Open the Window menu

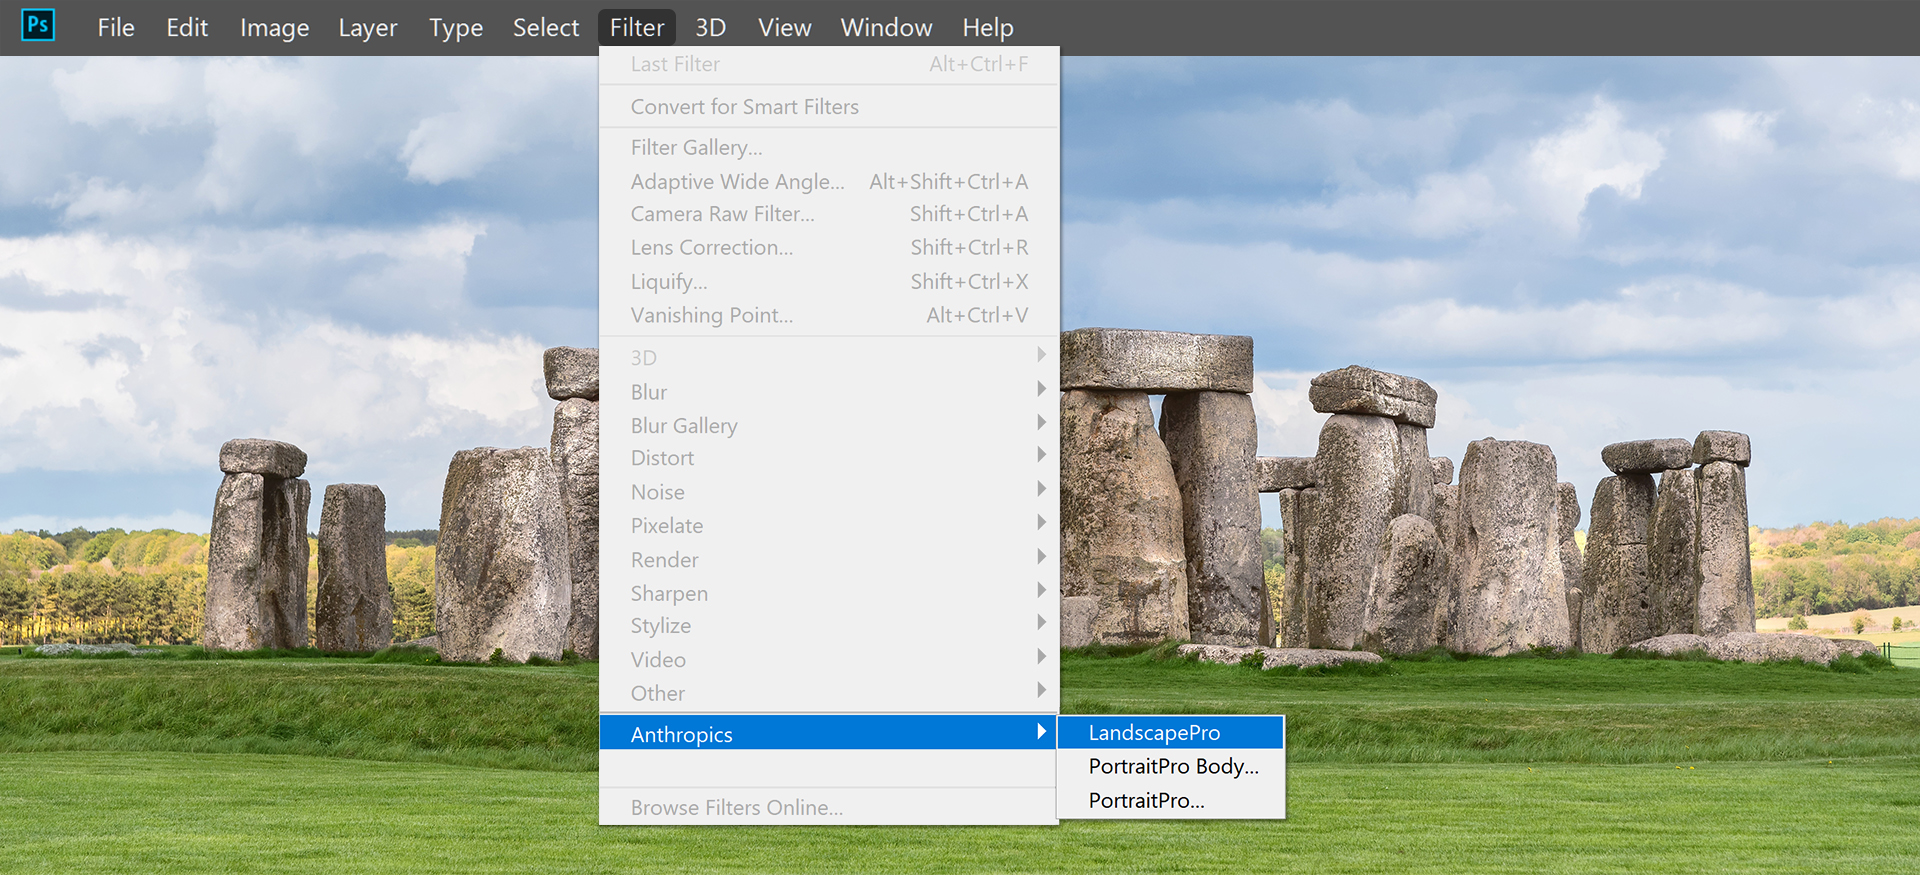pos(886,28)
